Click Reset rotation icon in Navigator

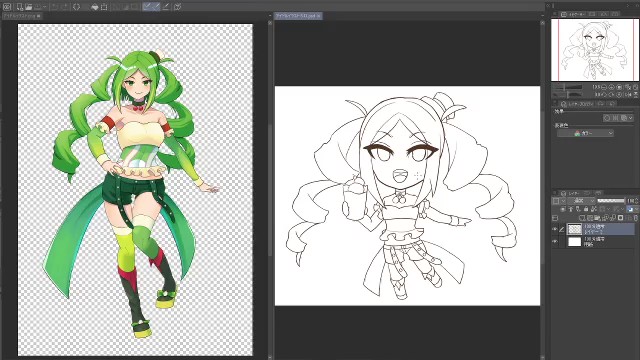619,95
